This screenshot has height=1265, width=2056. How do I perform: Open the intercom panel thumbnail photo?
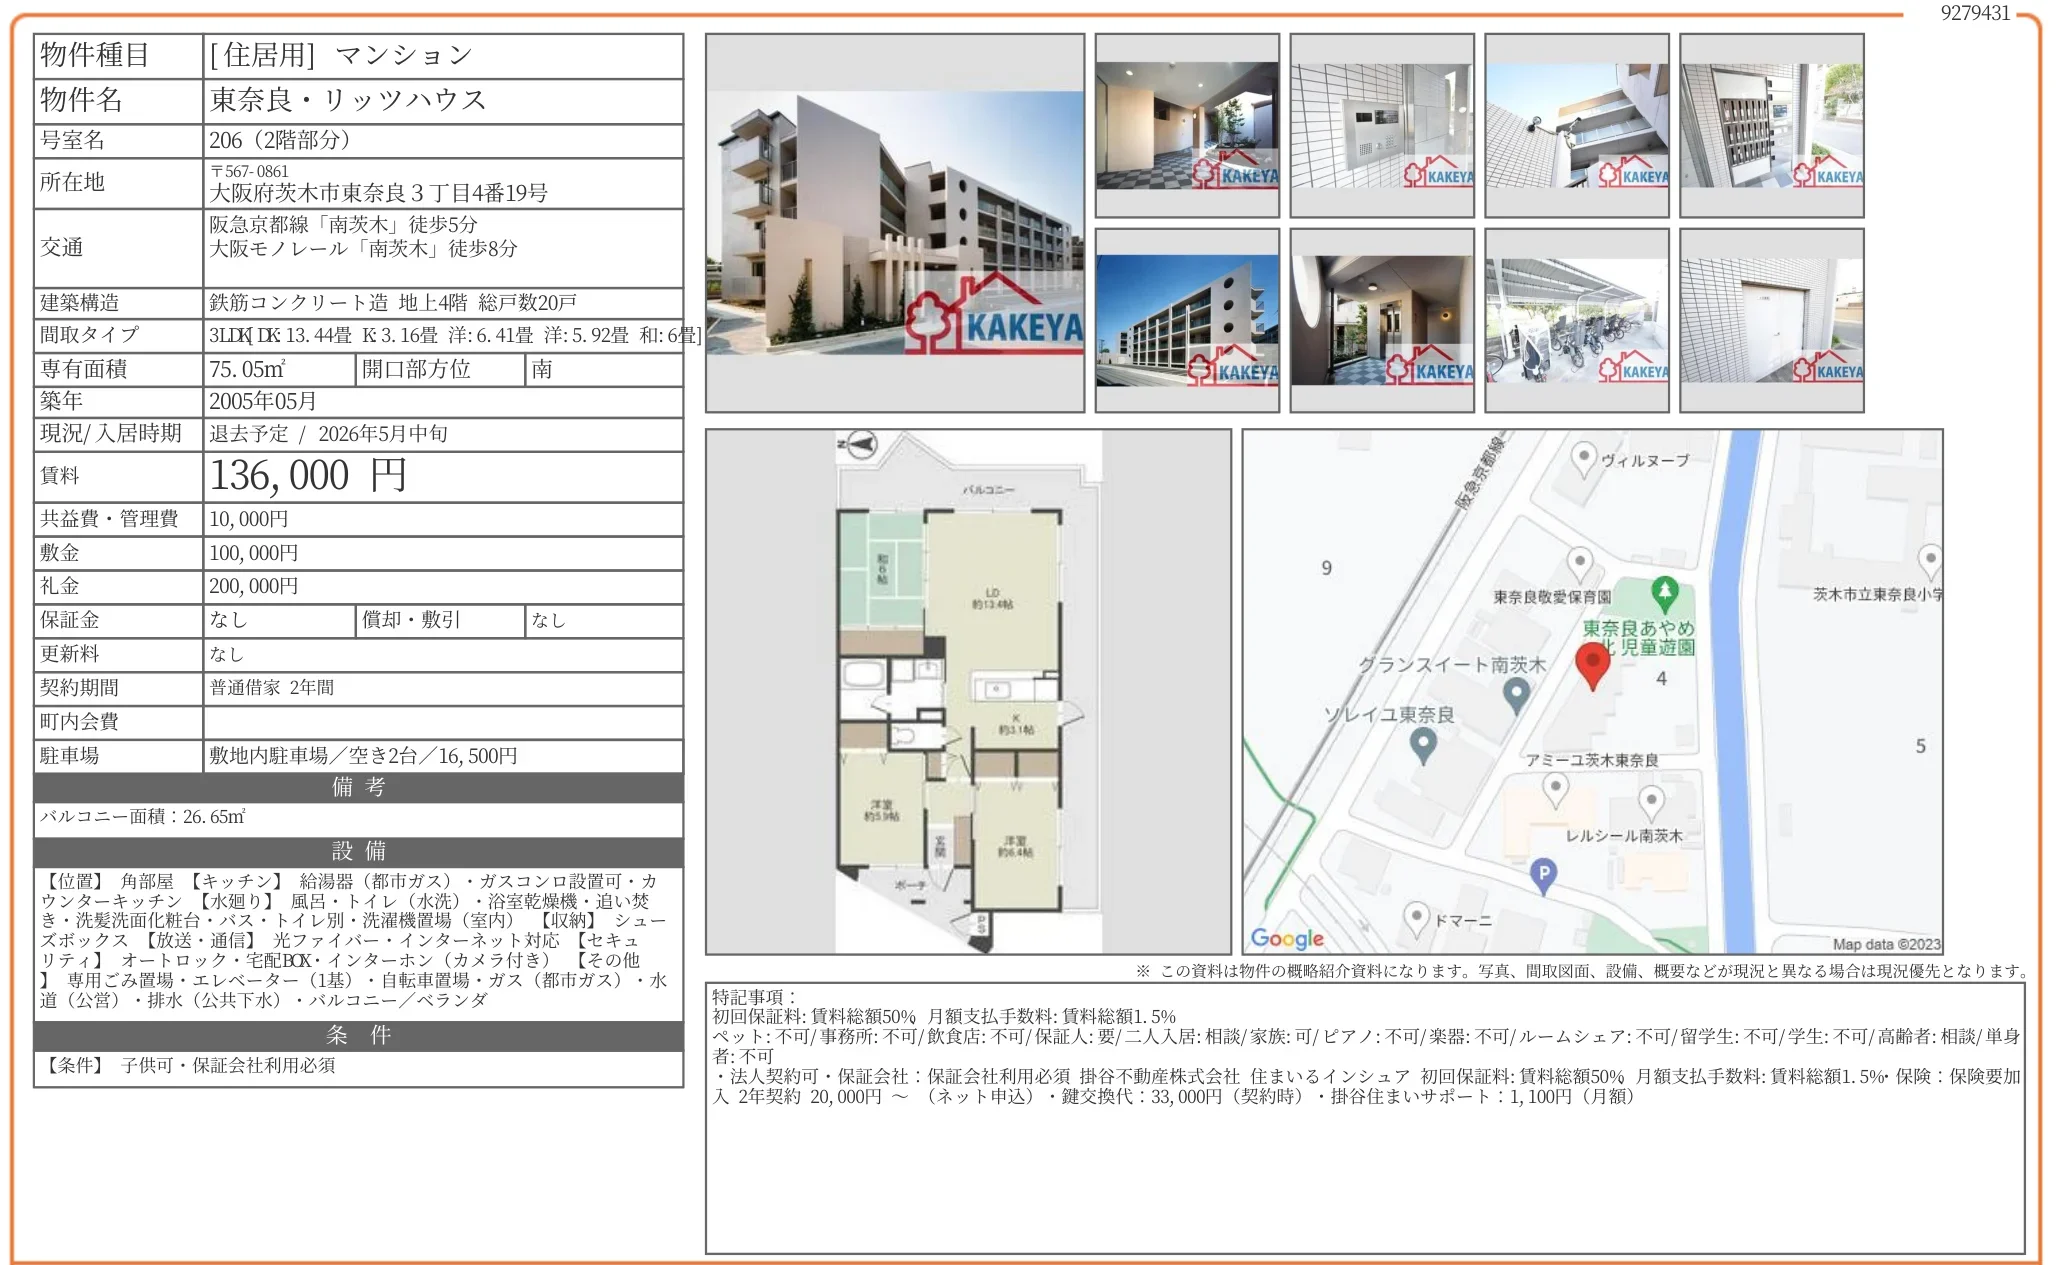click(1381, 125)
